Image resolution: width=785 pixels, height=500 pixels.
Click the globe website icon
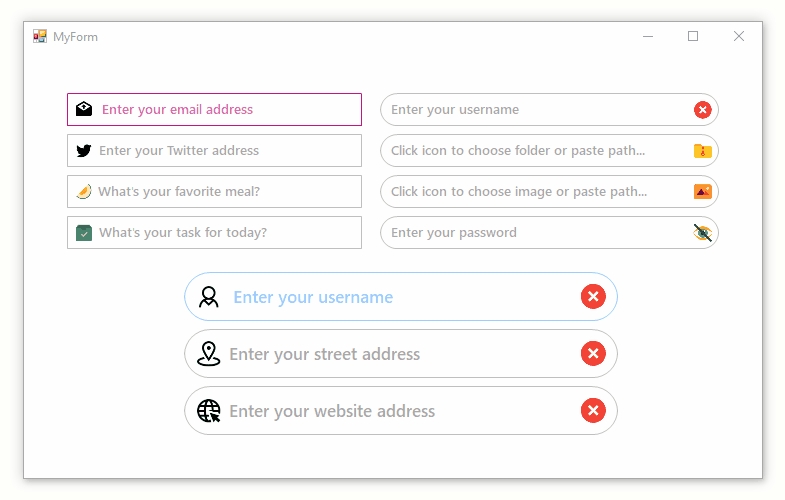(x=209, y=411)
